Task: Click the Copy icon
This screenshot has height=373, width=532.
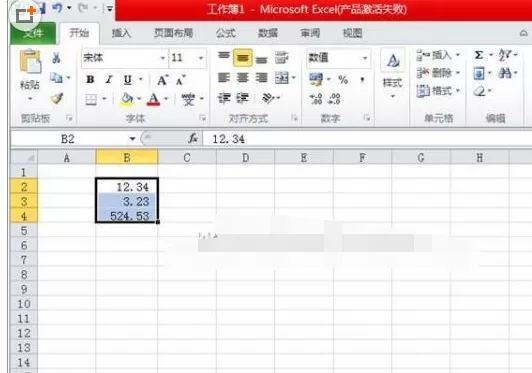Action: [x=56, y=78]
